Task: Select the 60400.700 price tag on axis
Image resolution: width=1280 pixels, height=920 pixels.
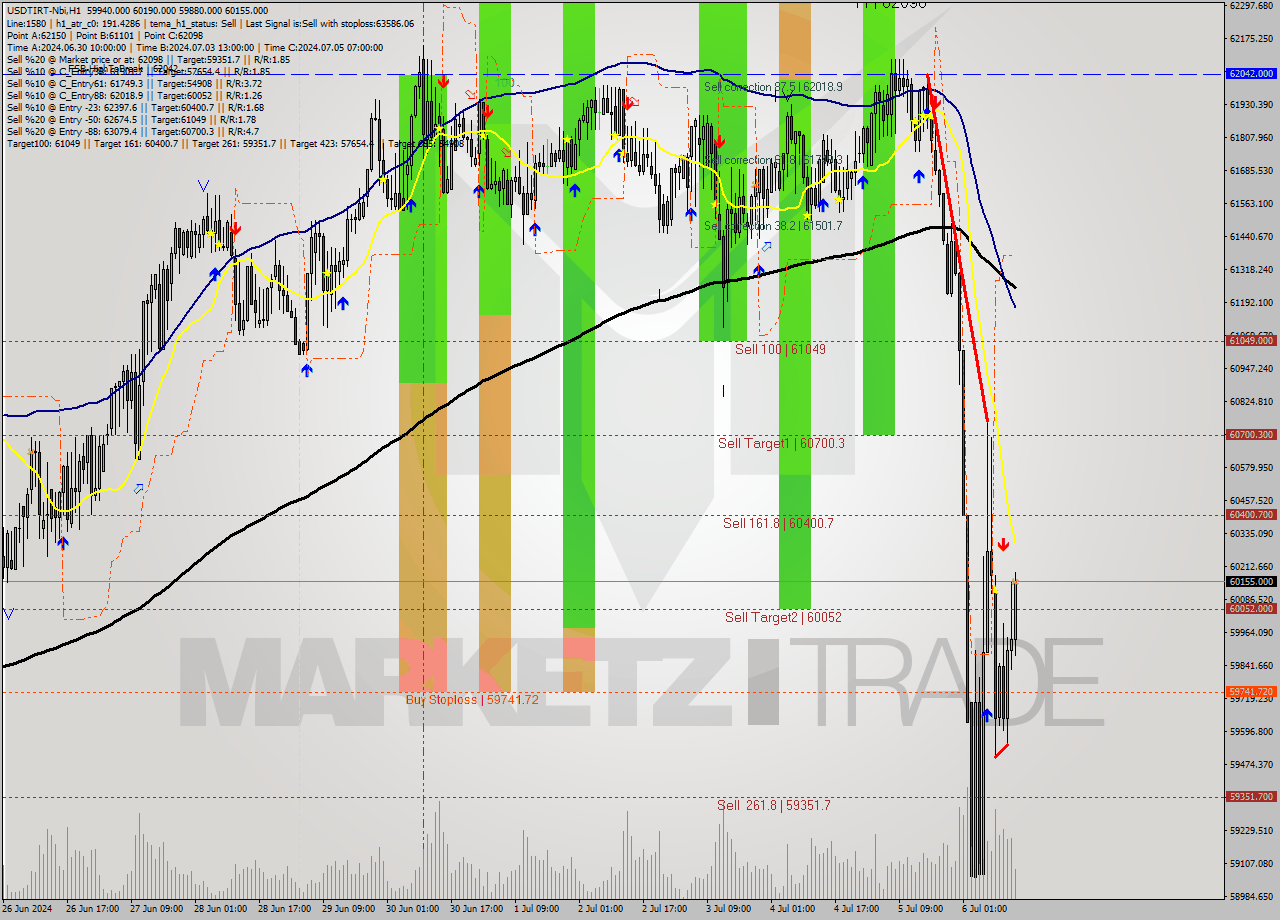Action: coord(1250,515)
